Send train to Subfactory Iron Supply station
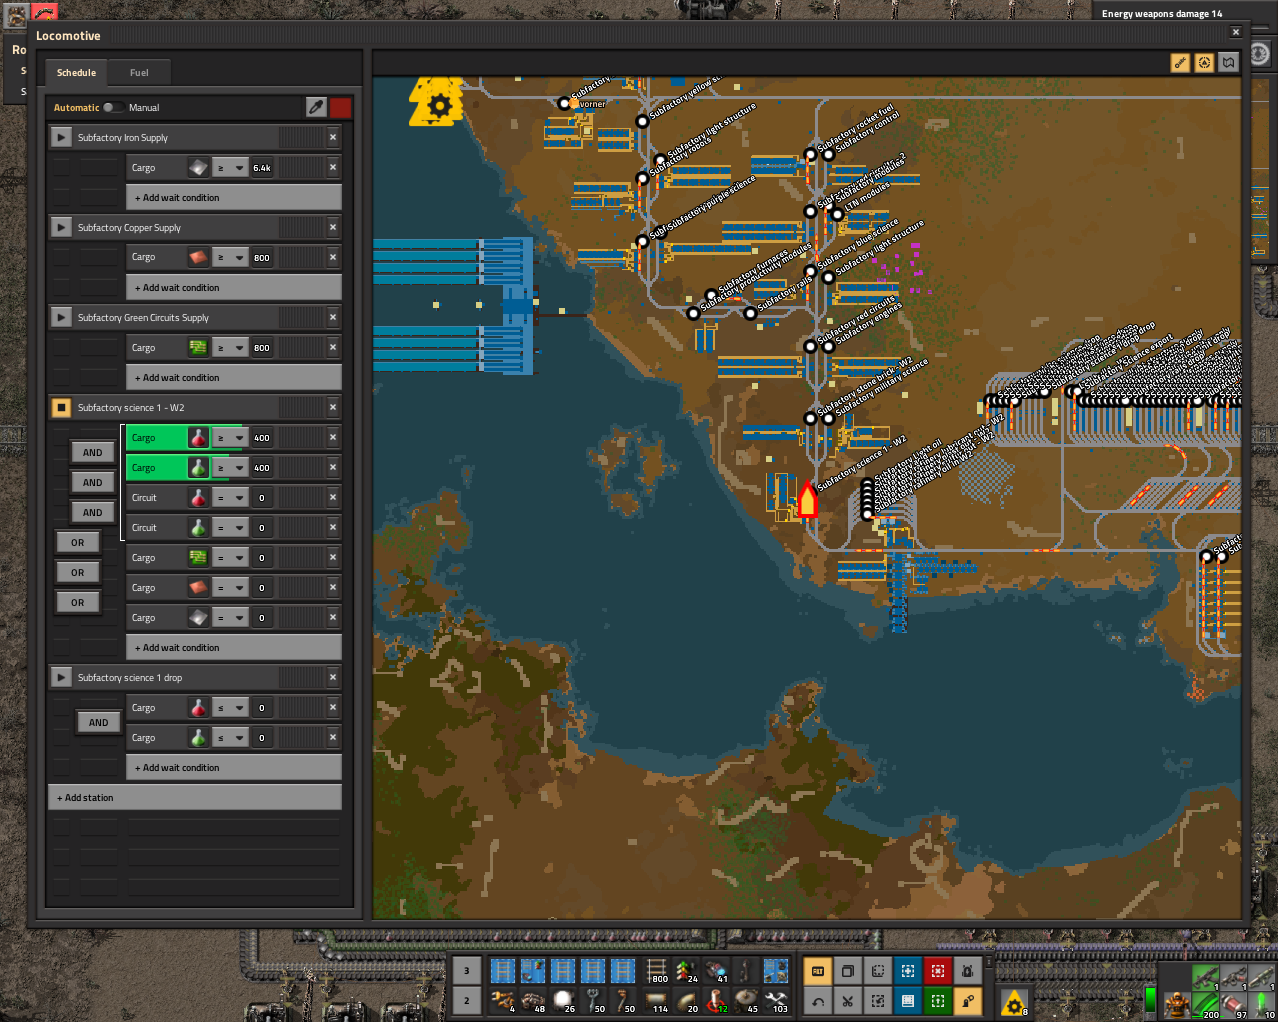 (x=61, y=137)
